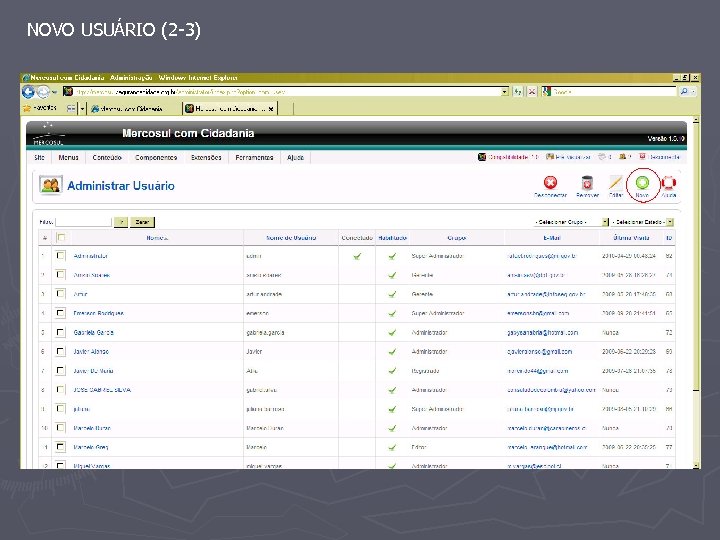Open the Selecionar Grupo dropdown
Image resolution: width=720 pixels, height=540 pixels.
coord(571,222)
